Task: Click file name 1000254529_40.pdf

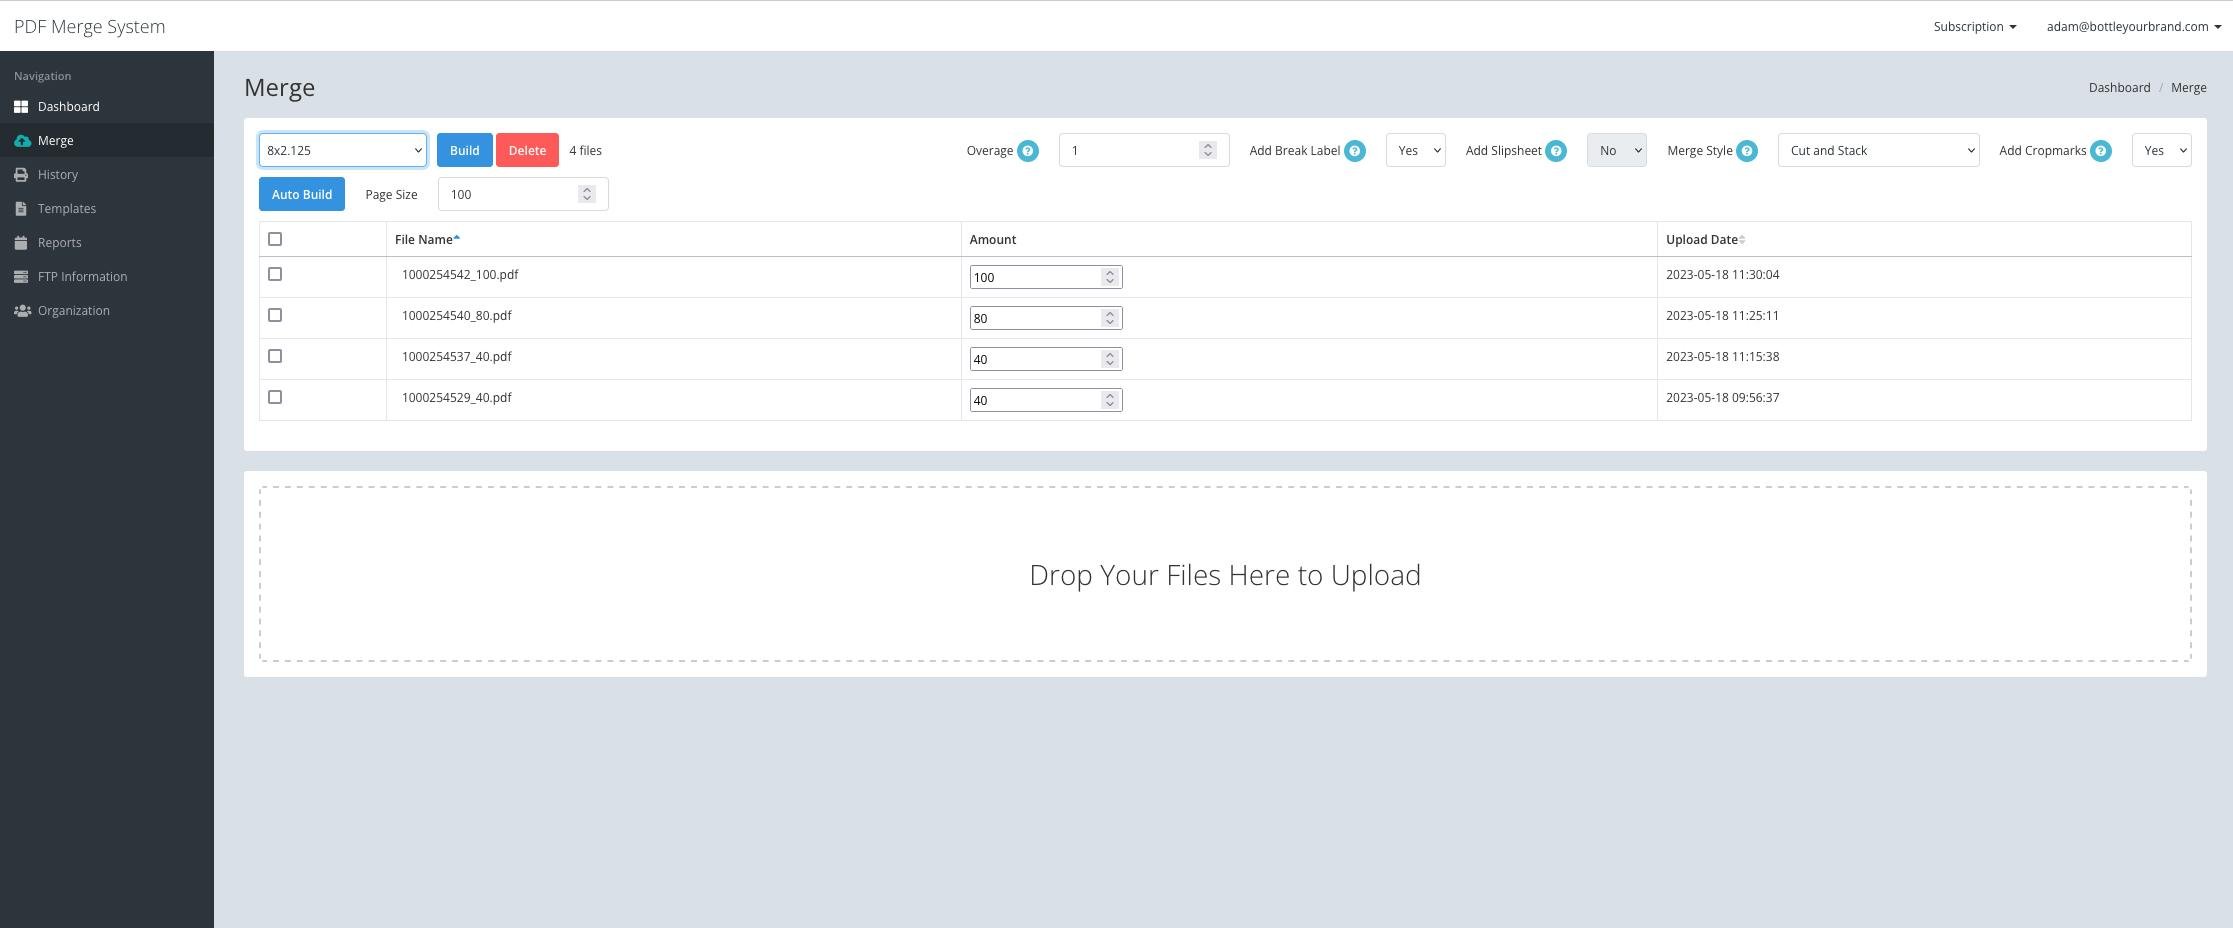Action: point(456,398)
